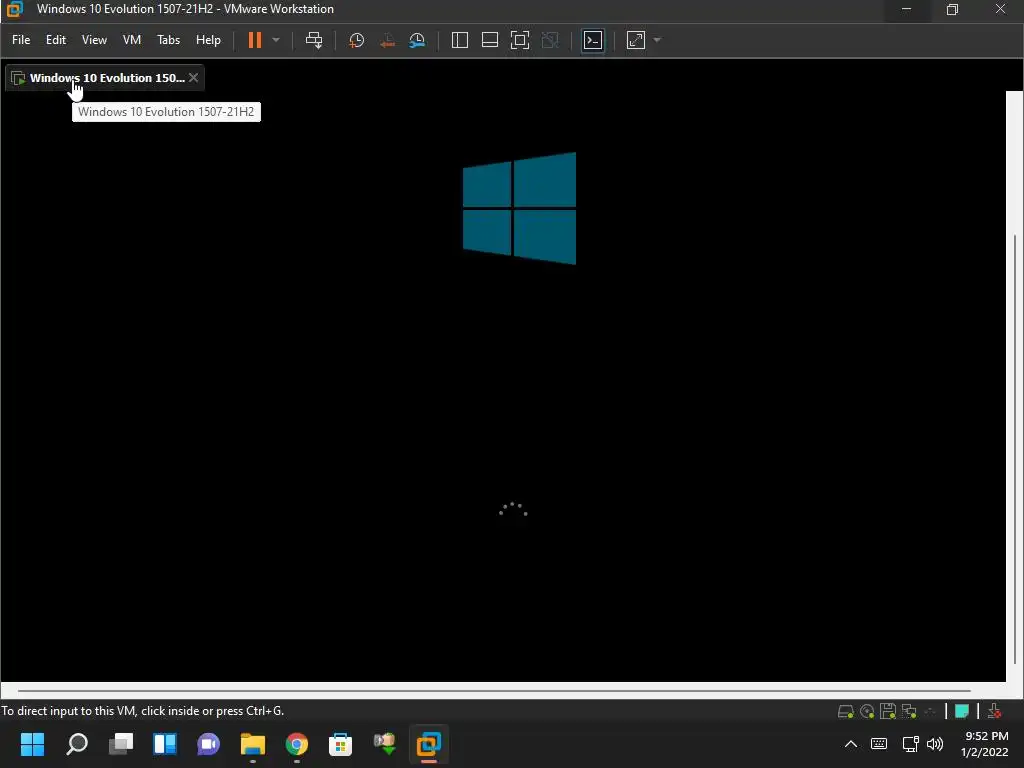Image resolution: width=1024 pixels, height=768 pixels.
Task: Select the Windows 10 Evolution VM tab
Action: 104,78
